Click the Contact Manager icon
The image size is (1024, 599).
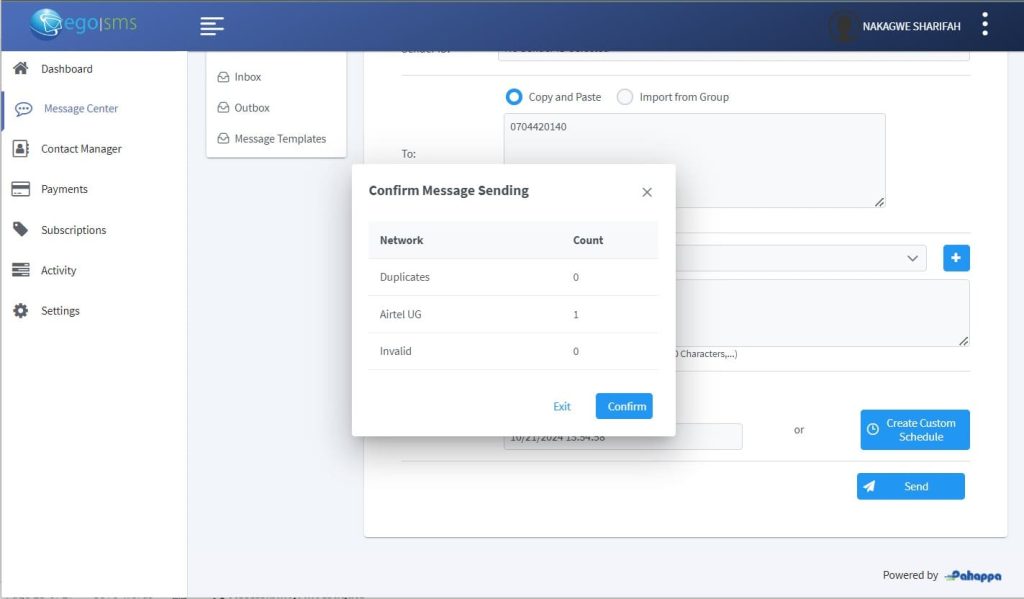point(20,148)
